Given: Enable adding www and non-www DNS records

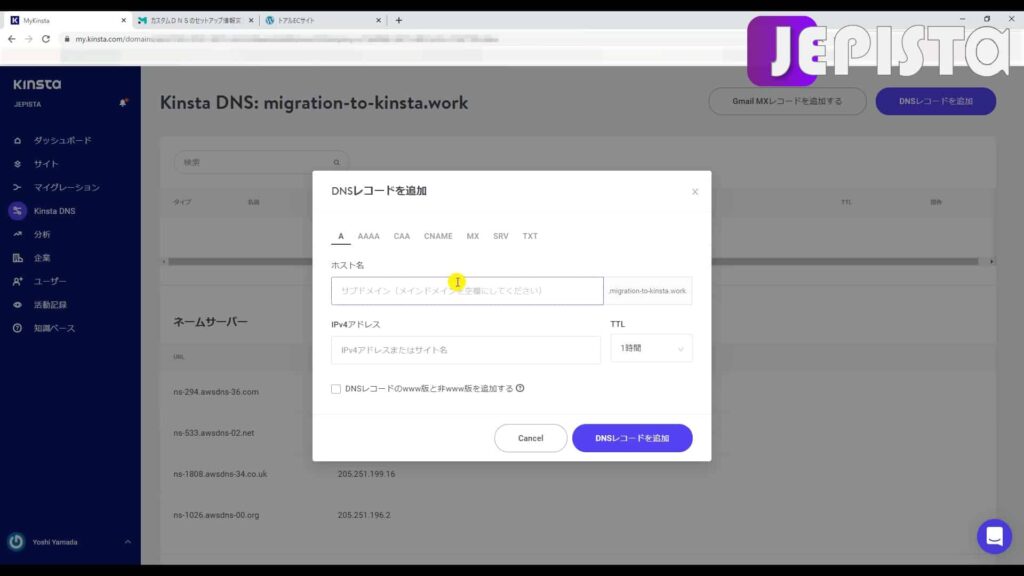Looking at the screenshot, I should click(x=336, y=388).
